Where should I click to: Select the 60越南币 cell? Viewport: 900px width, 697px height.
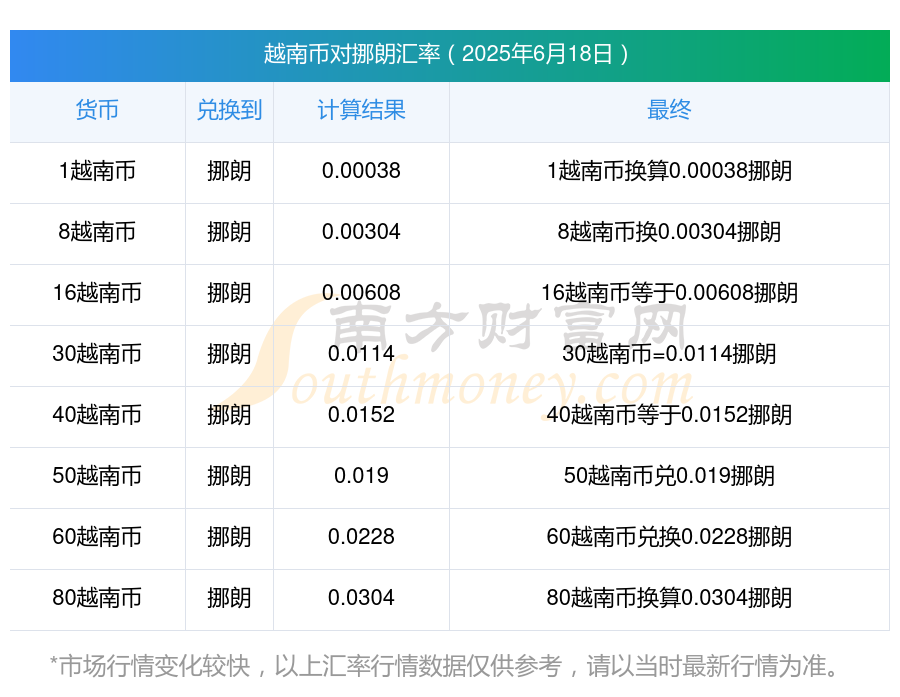97,537
